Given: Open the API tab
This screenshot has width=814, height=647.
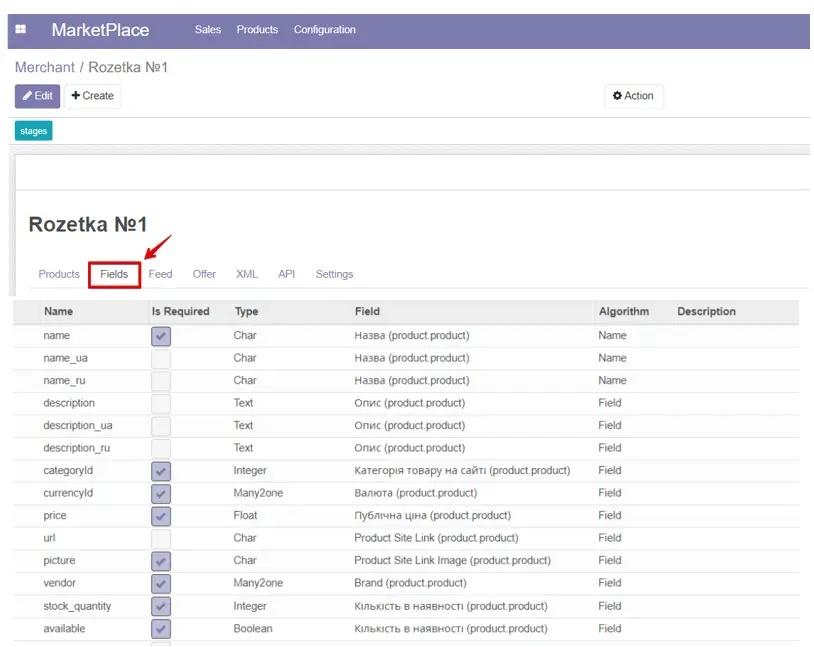Looking at the screenshot, I should [x=287, y=274].
